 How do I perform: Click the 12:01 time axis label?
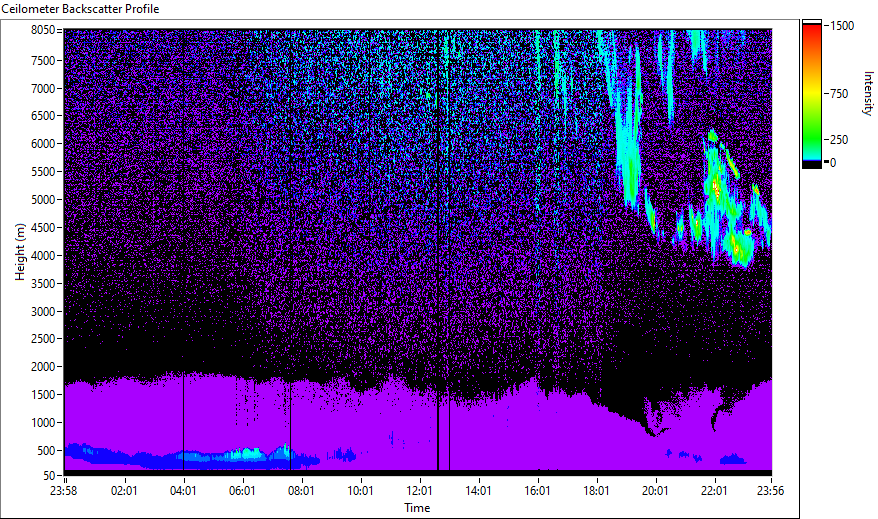tap(419, 491)
